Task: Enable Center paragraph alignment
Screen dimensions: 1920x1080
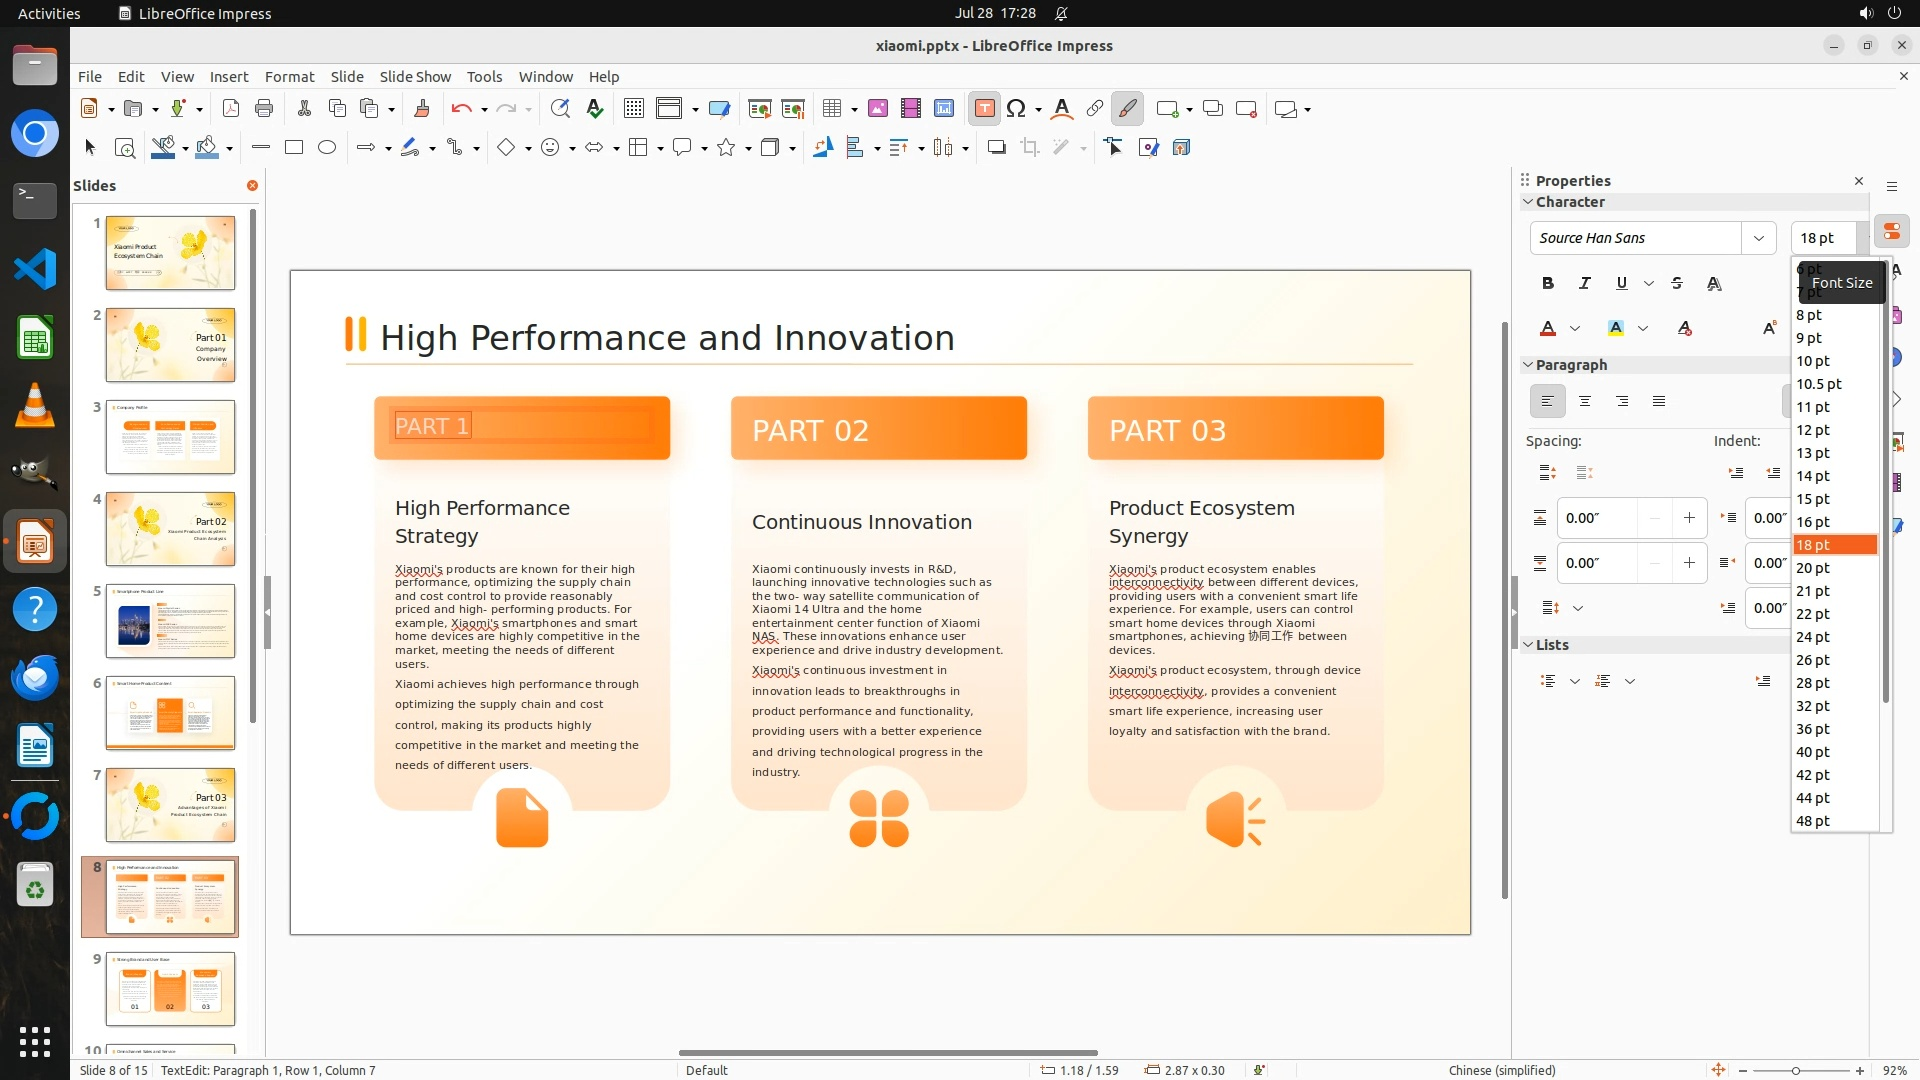Action: coord(1585,402)
